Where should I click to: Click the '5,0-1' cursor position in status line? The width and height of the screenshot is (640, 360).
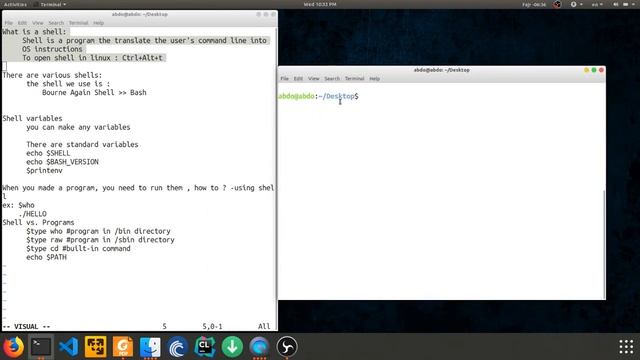[x=212, y=327]
